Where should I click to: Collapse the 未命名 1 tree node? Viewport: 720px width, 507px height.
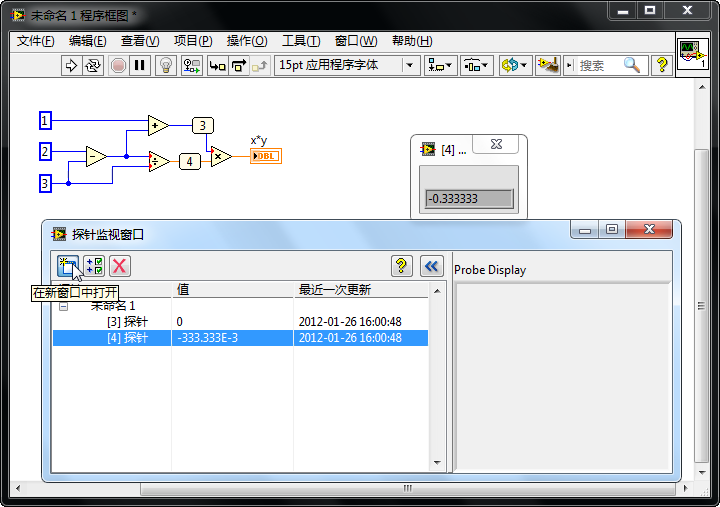click(x=63, y=306)
